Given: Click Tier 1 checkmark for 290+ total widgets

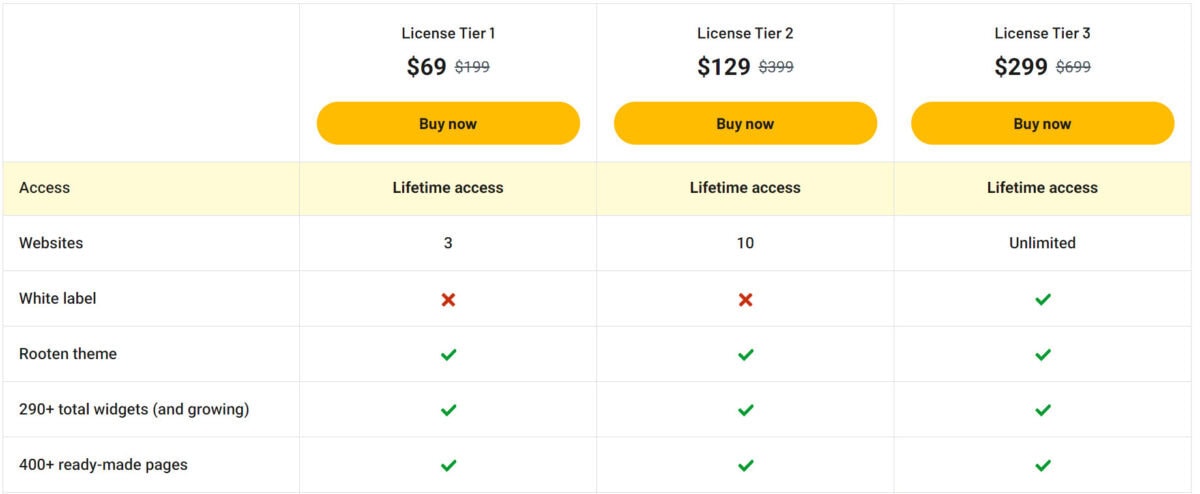Looking at the screenshot, I should (x=448, y=410).
